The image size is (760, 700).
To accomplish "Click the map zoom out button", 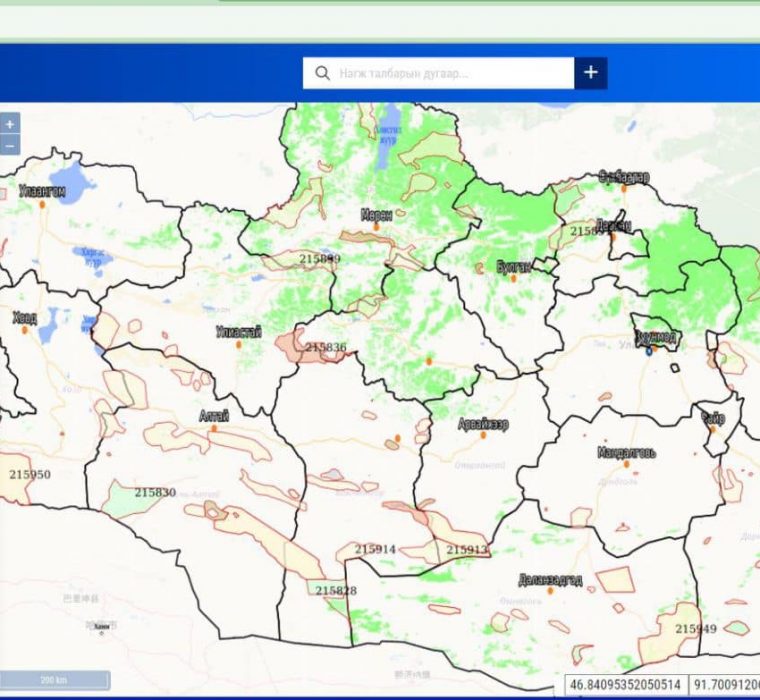I will point(9,145).
